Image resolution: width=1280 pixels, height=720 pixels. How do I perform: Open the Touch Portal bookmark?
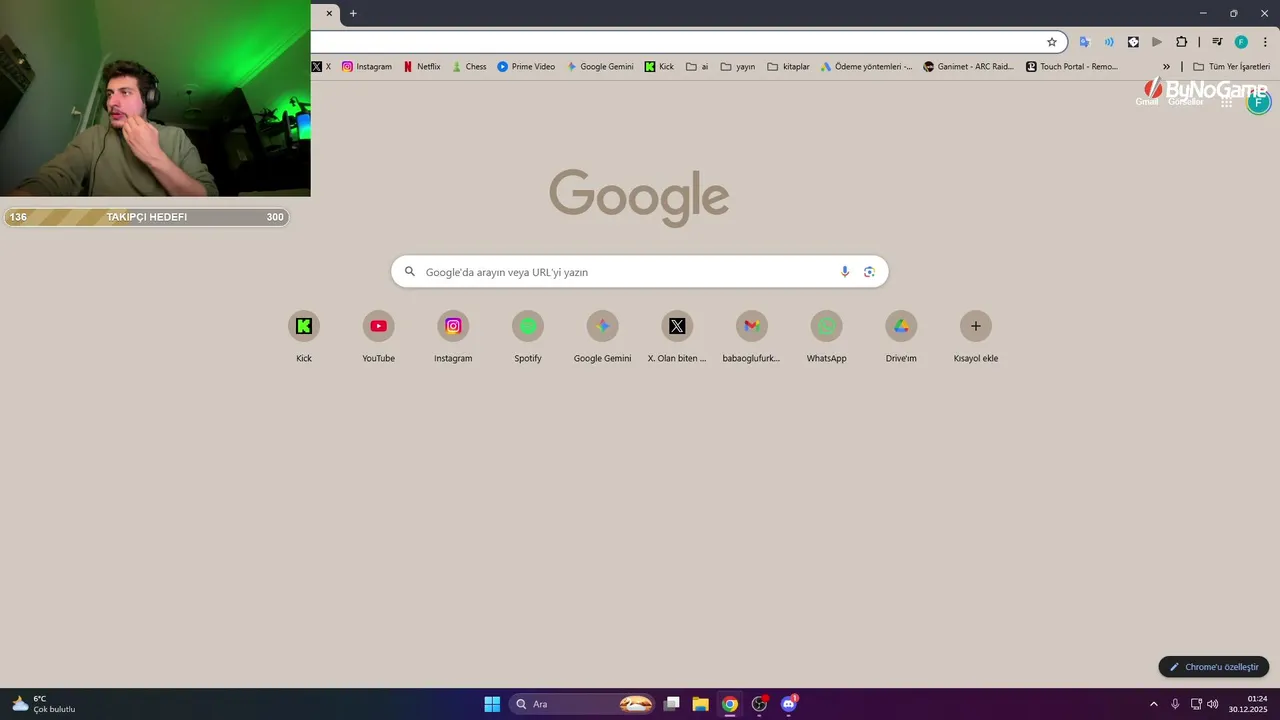(x=1072, y=67)
